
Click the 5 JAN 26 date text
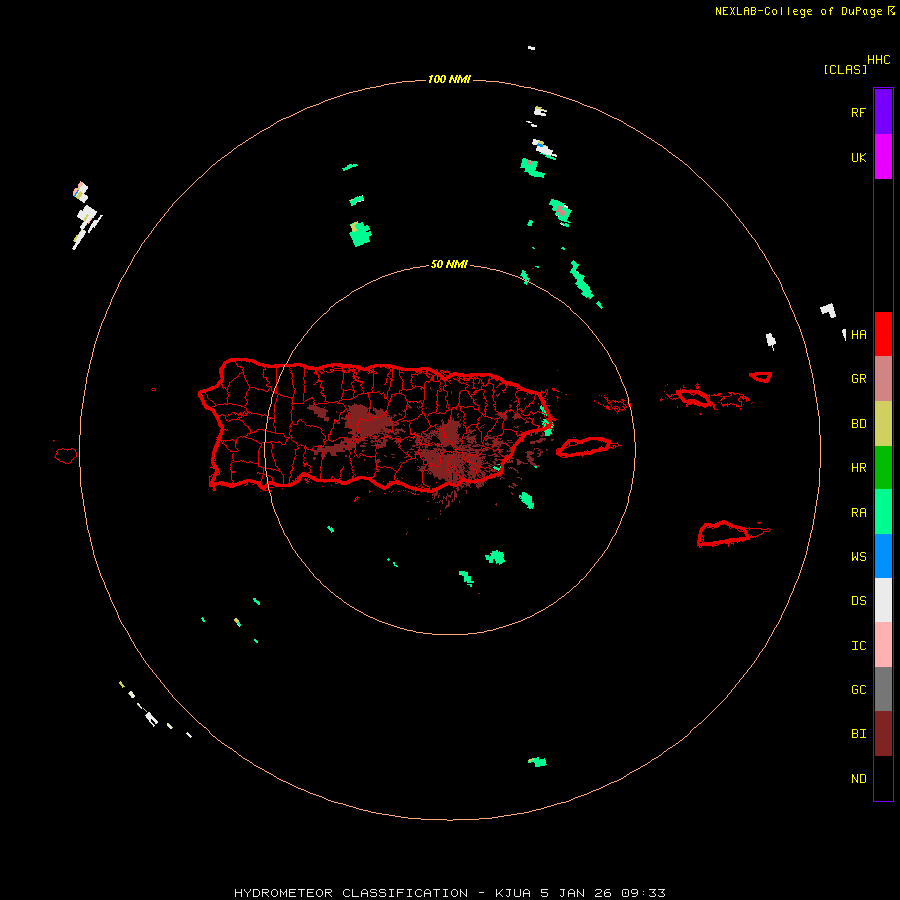coord(576,893)
